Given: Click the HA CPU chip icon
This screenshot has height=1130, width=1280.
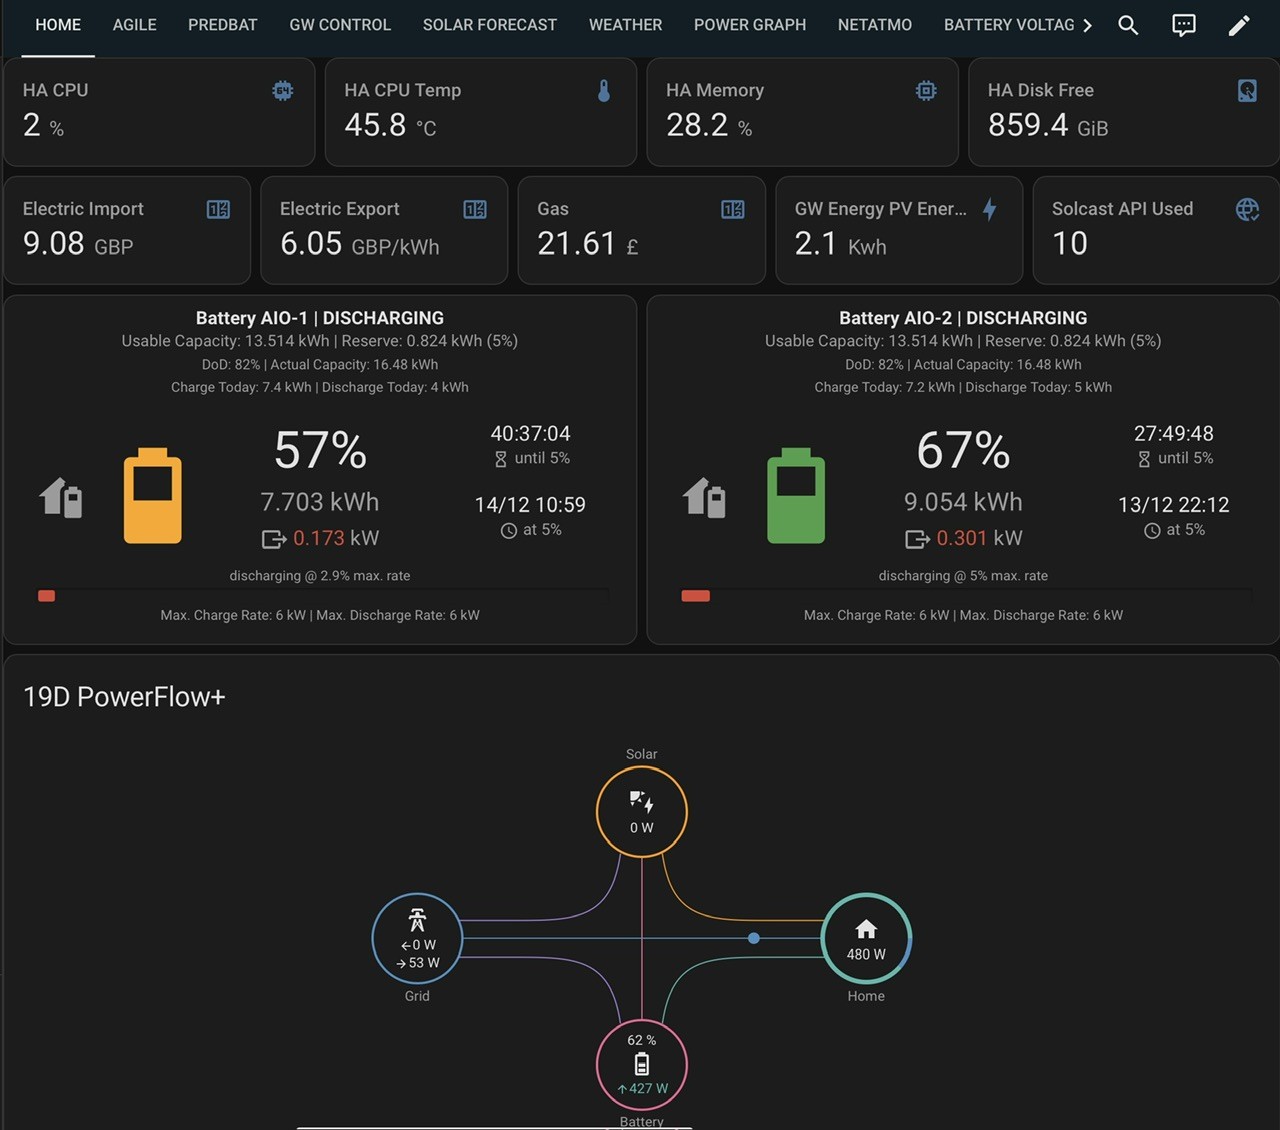Looking at the screenshot, I should coord(283,91).
